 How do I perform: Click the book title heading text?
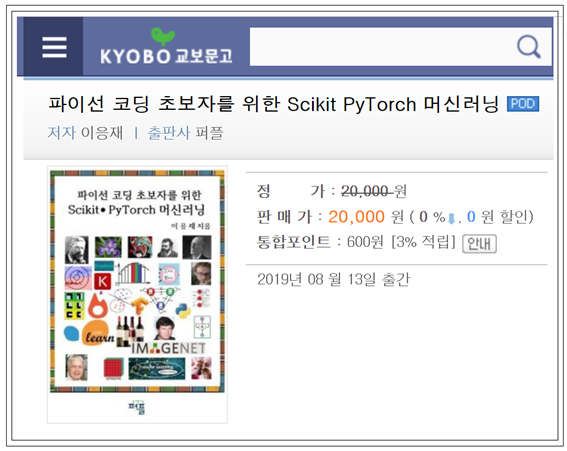[x=274, y=104]
